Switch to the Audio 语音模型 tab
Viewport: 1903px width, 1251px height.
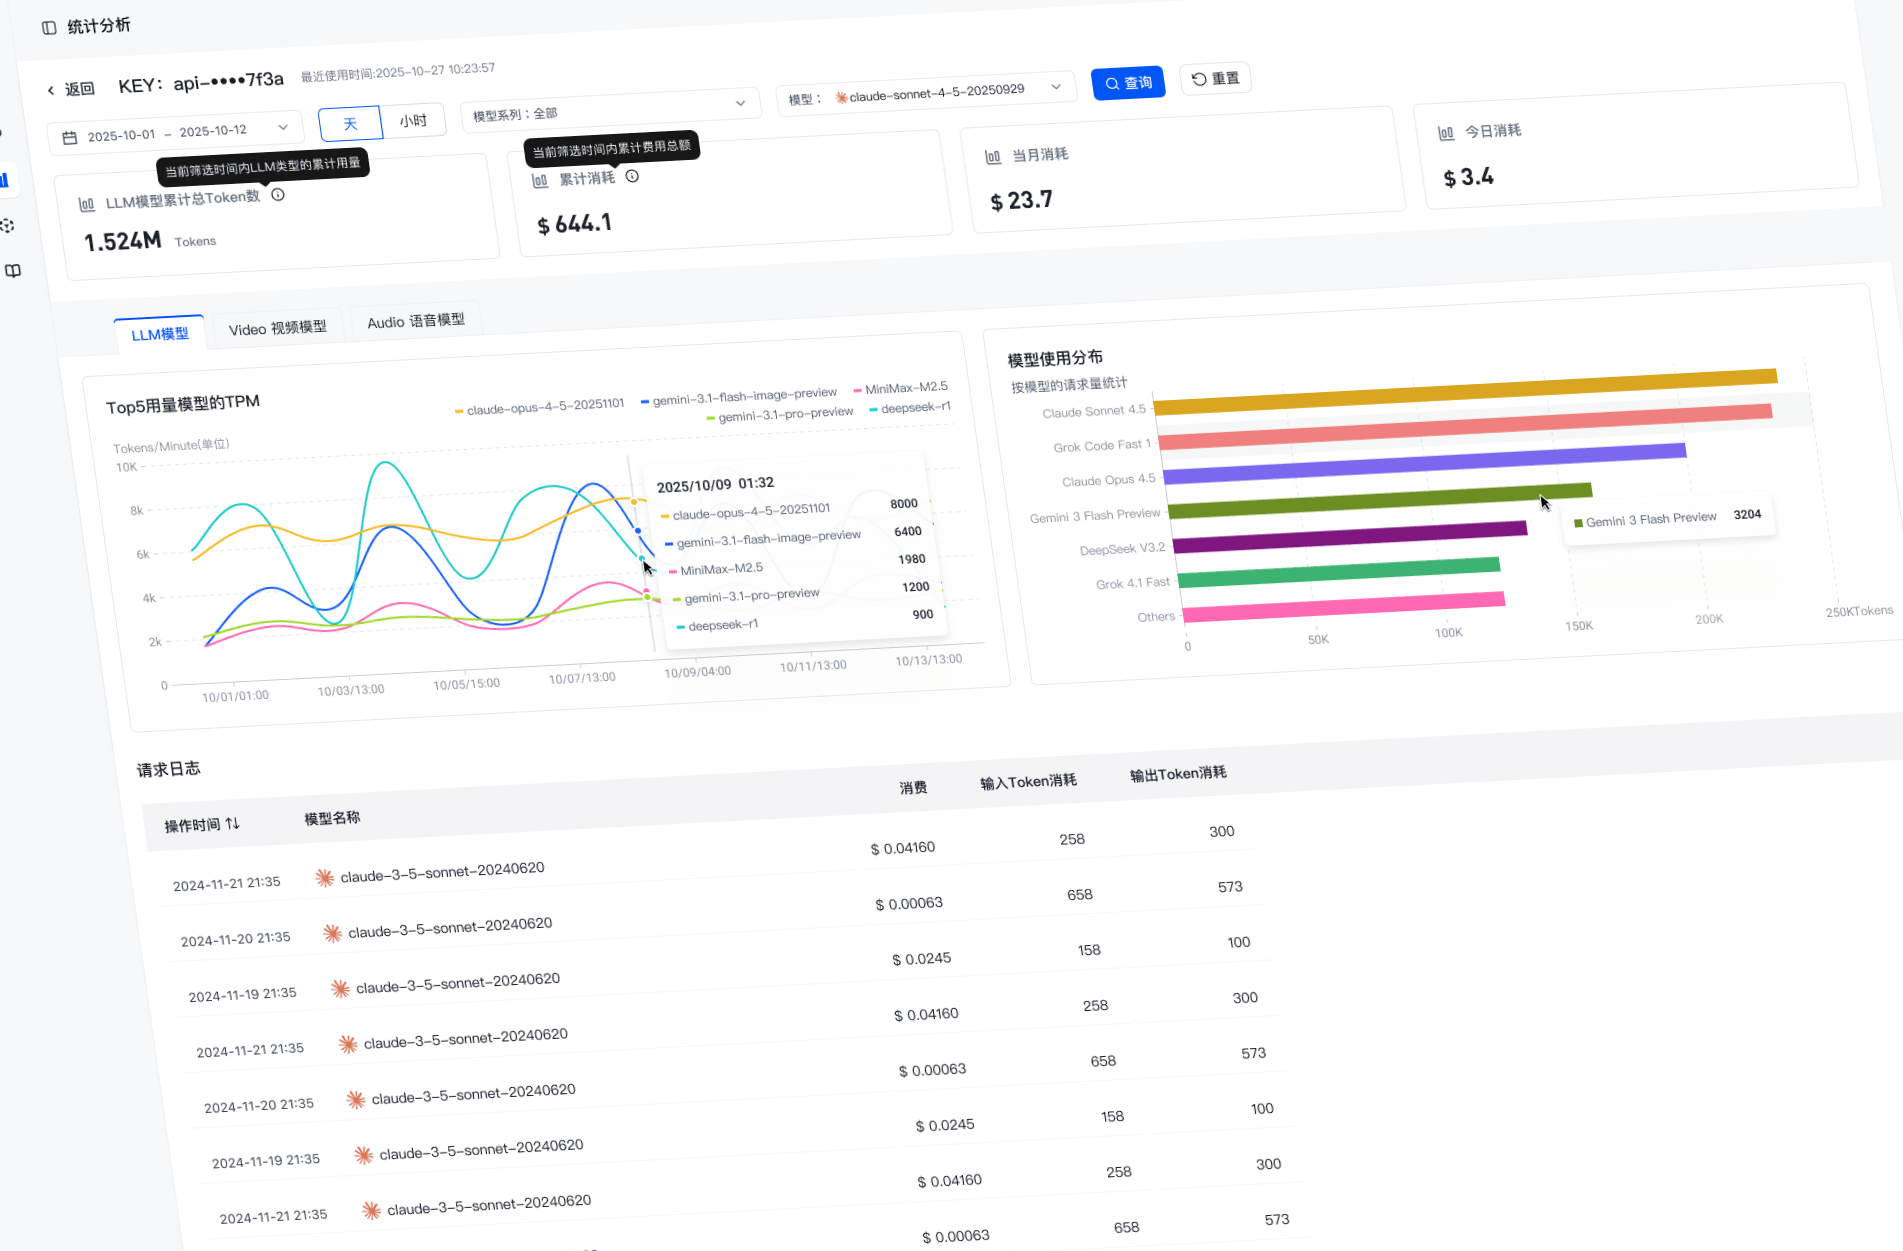(416, 321)
